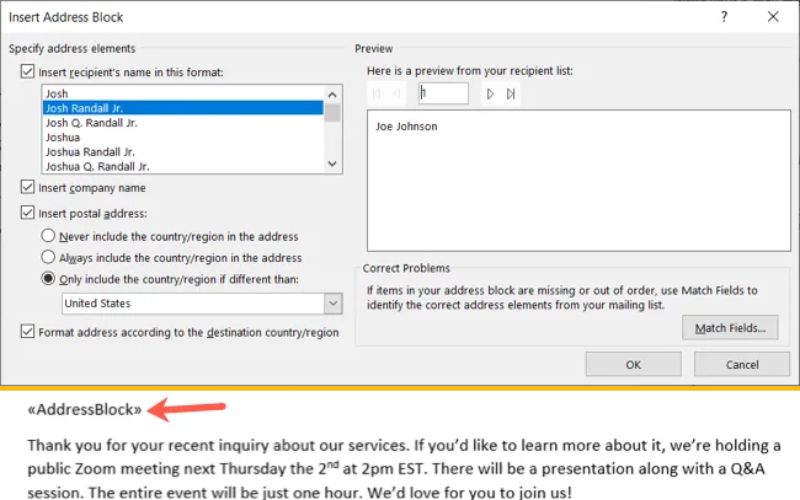The height and width of the screenshot is (500, 800).
Task: Open dialog help question mark
Action: (724, 17)
